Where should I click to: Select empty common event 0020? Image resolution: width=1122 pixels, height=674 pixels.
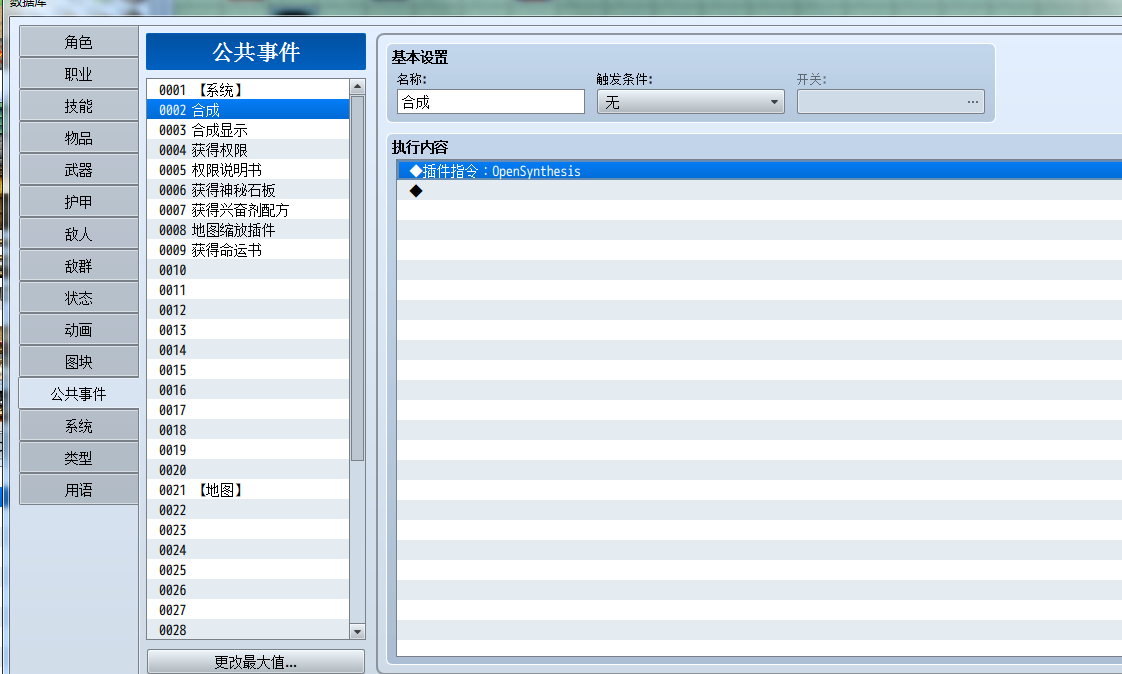[x=248, y=470]
